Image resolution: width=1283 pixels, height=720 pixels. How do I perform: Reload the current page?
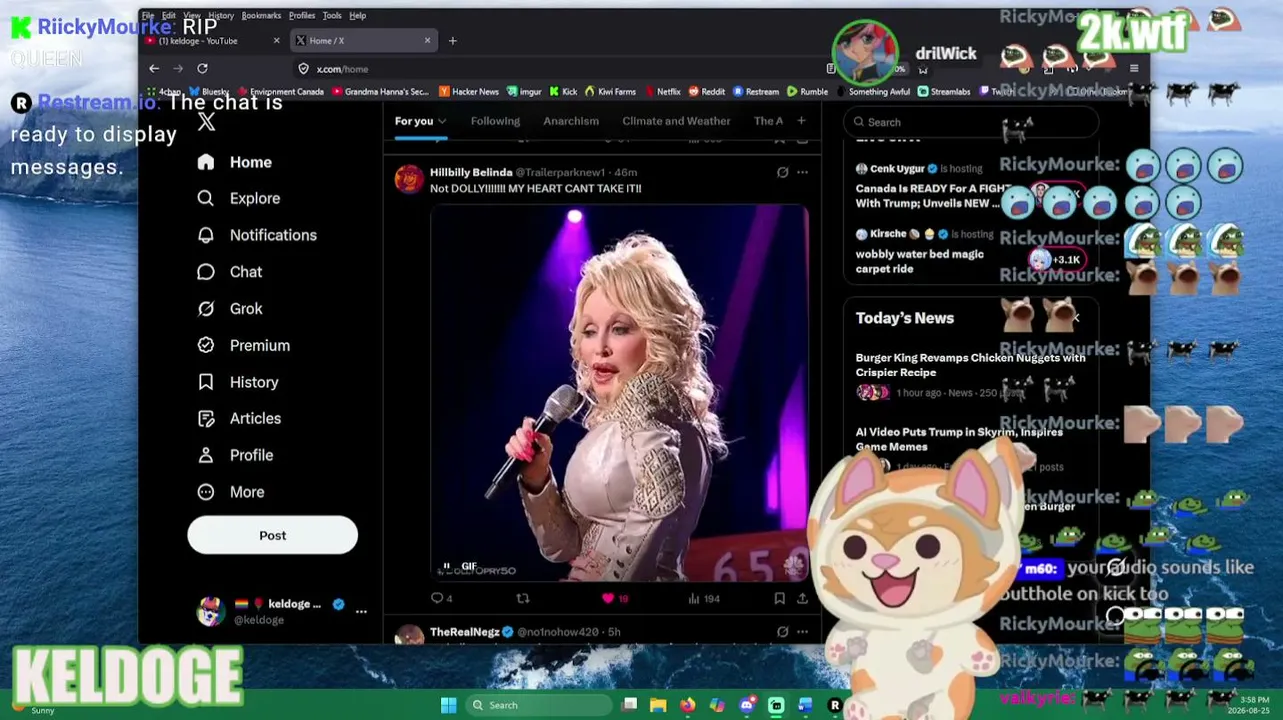click(202, 69)
